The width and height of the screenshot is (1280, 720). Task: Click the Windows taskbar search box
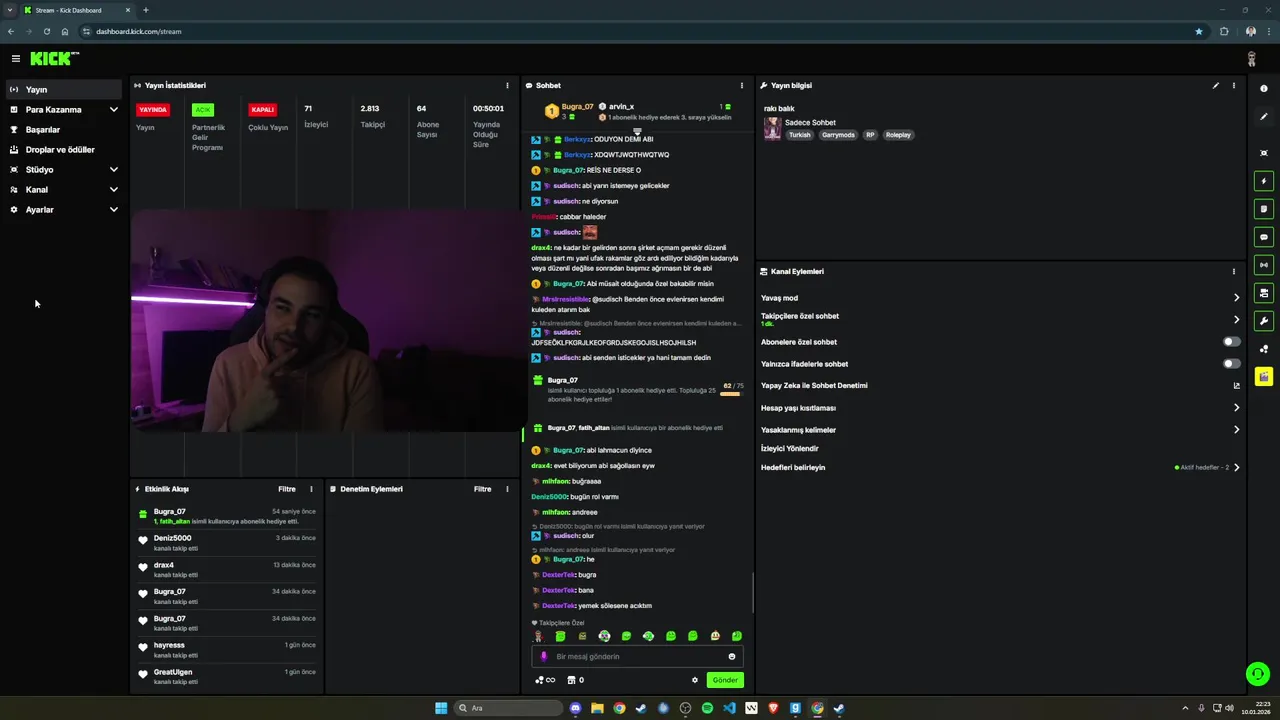pos(508,708)
